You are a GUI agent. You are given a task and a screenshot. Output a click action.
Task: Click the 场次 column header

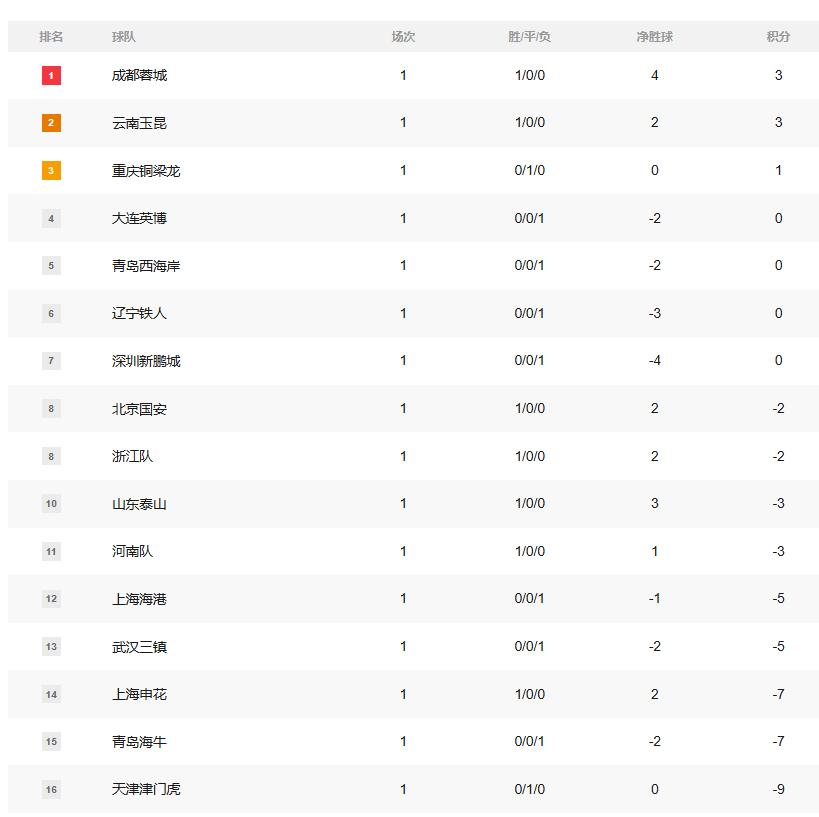(403, 36)
